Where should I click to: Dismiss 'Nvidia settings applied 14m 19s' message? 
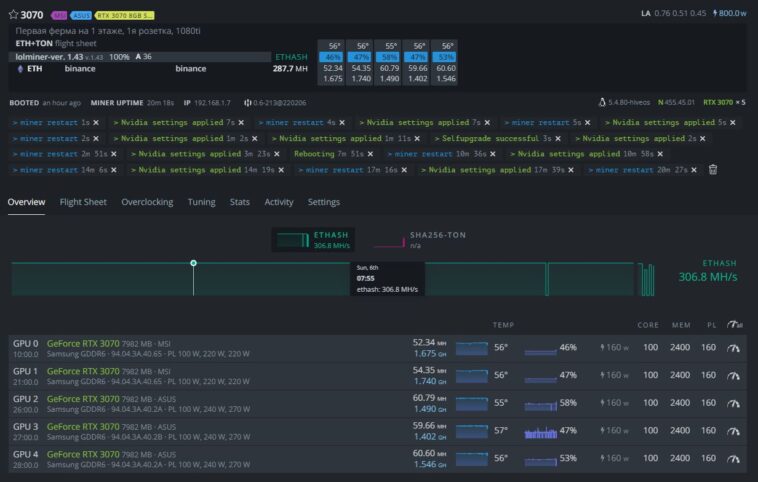281,170
